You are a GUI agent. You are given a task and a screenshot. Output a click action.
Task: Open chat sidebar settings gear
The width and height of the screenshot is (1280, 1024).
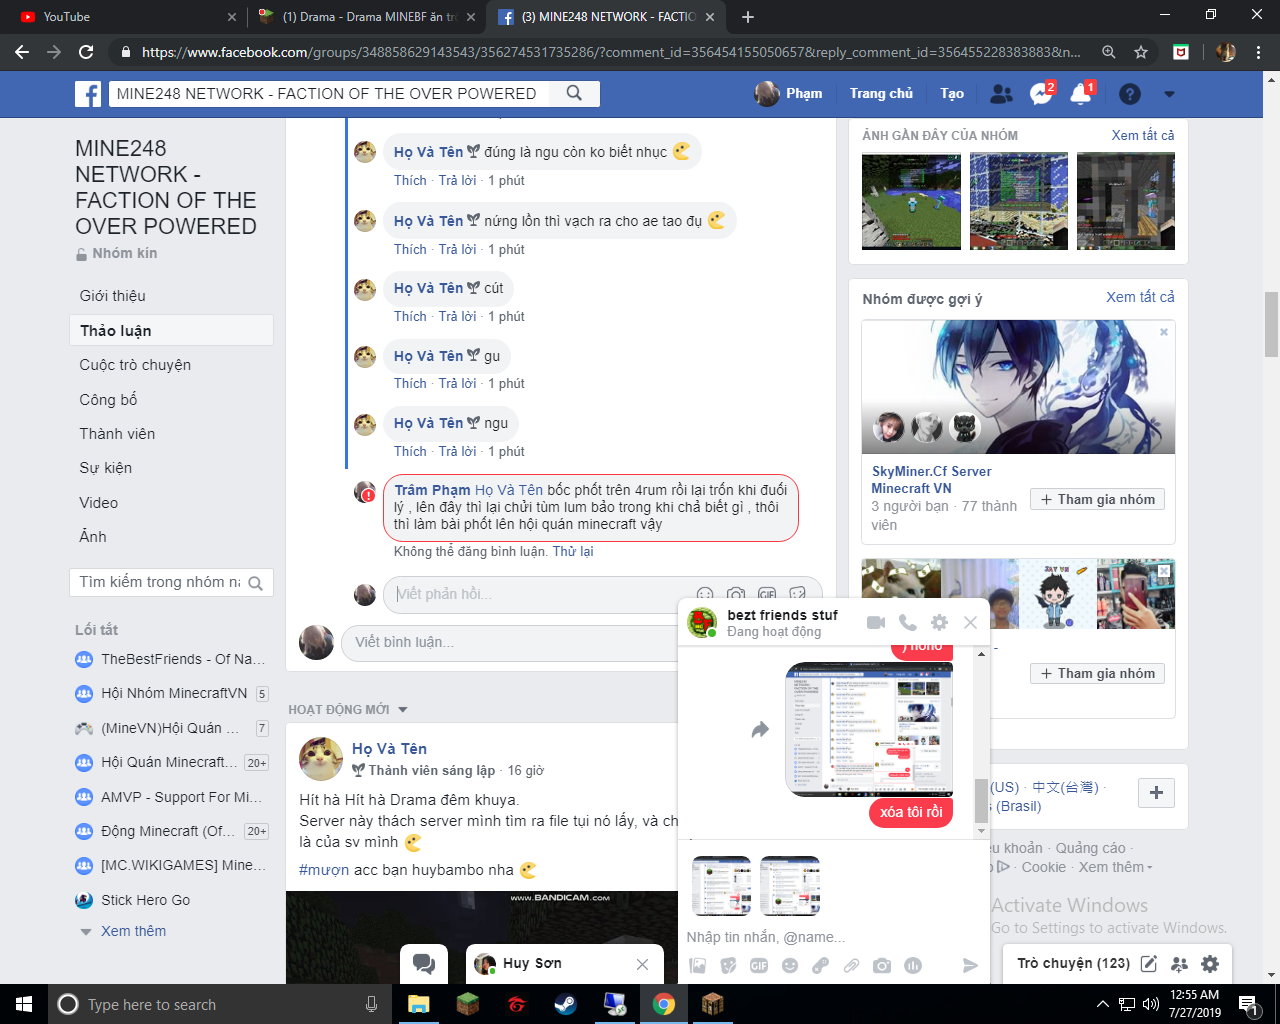(x=1210, y=964)
